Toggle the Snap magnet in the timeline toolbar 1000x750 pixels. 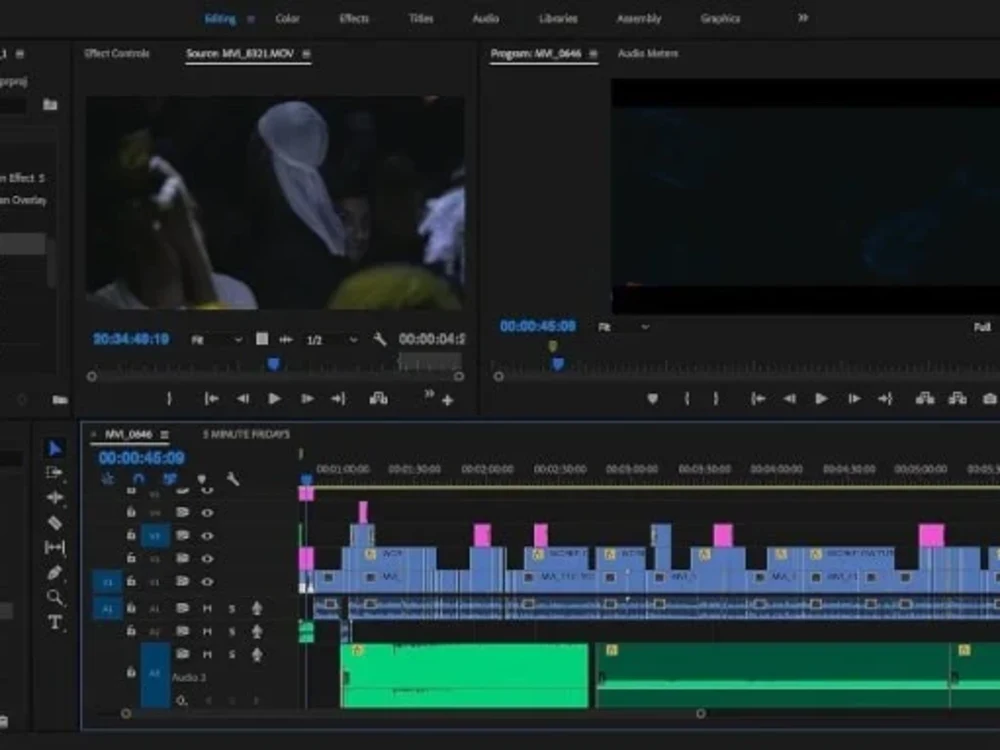click(x=139, y=479)
